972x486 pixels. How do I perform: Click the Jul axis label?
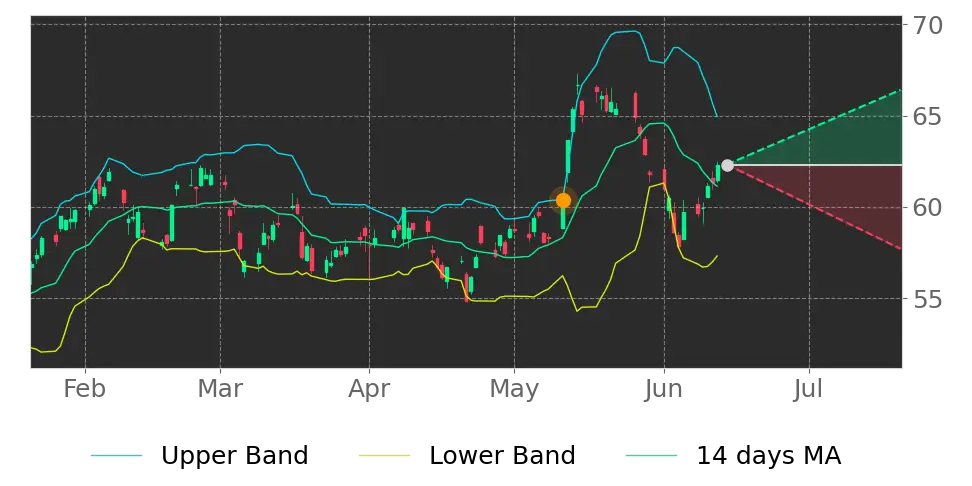coord(809,389)
